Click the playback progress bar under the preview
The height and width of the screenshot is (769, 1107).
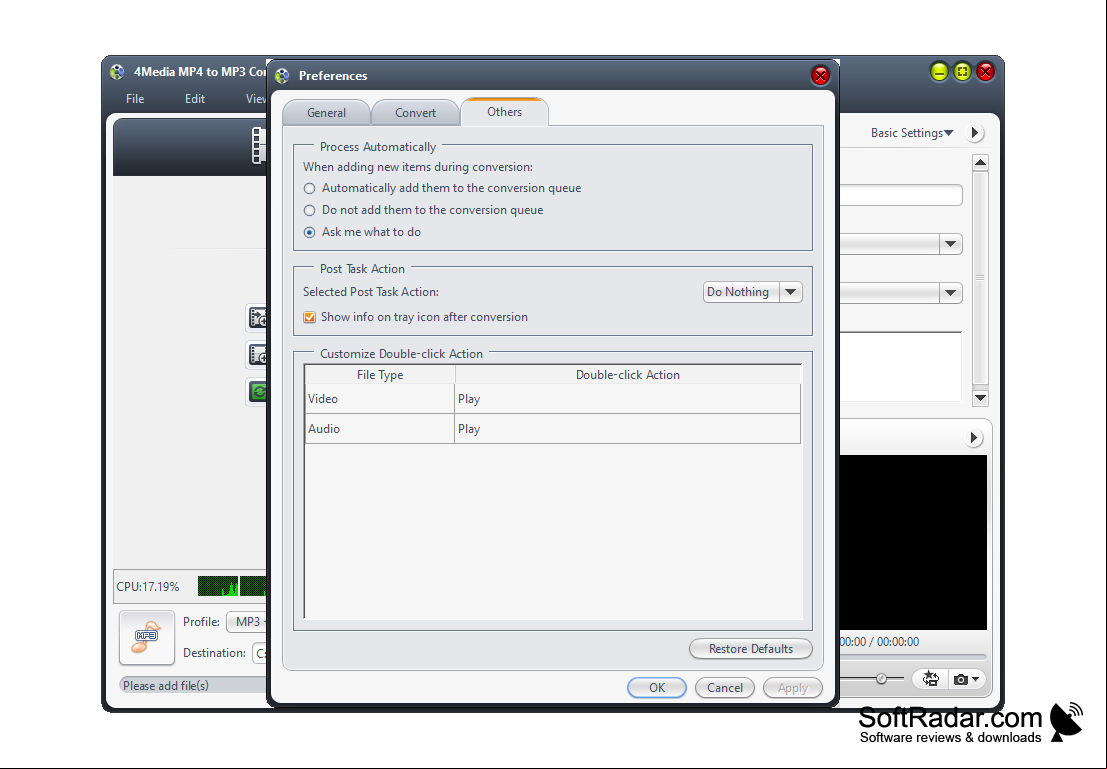(x=912, y=656)
